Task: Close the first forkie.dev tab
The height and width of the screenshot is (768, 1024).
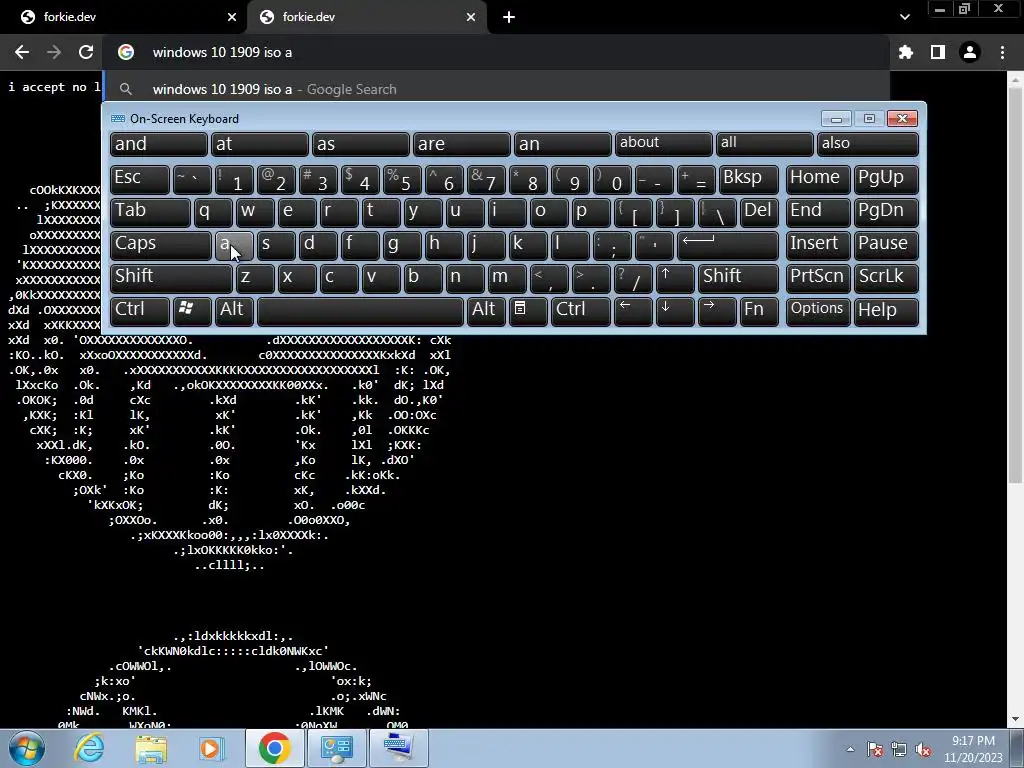Action: pos(232,17)
